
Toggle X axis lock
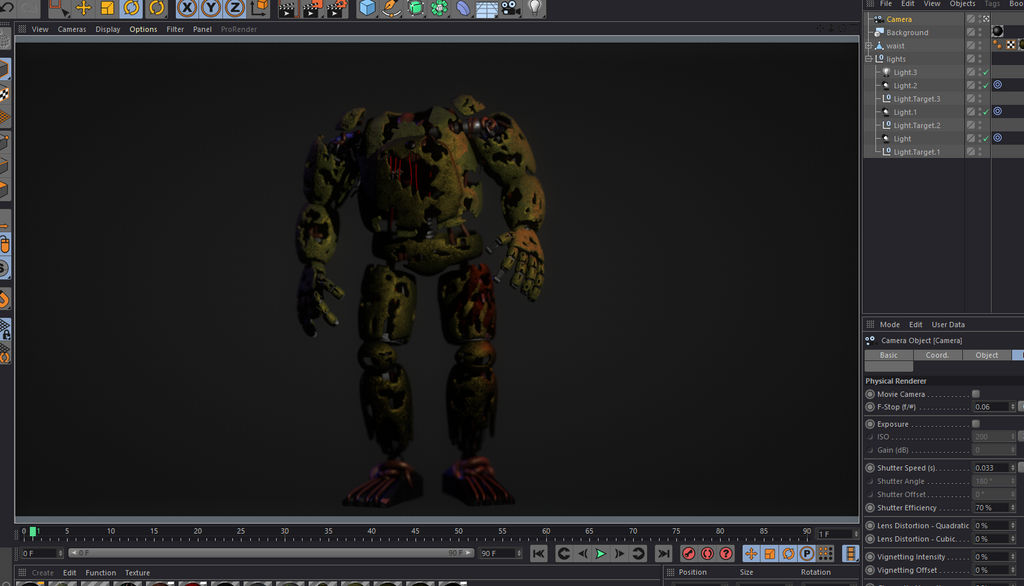click(x=187, y=8)
